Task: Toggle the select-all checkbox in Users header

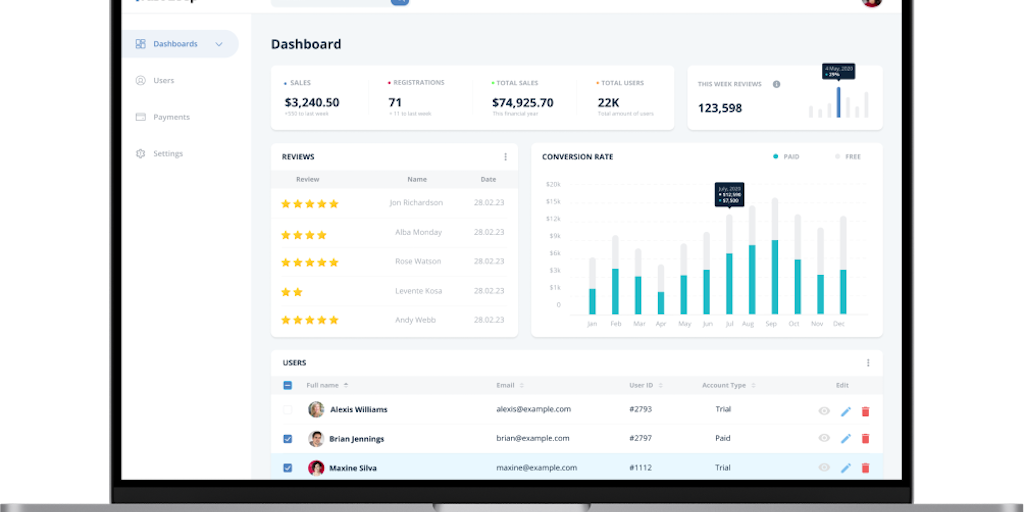Action: (287, 385)
